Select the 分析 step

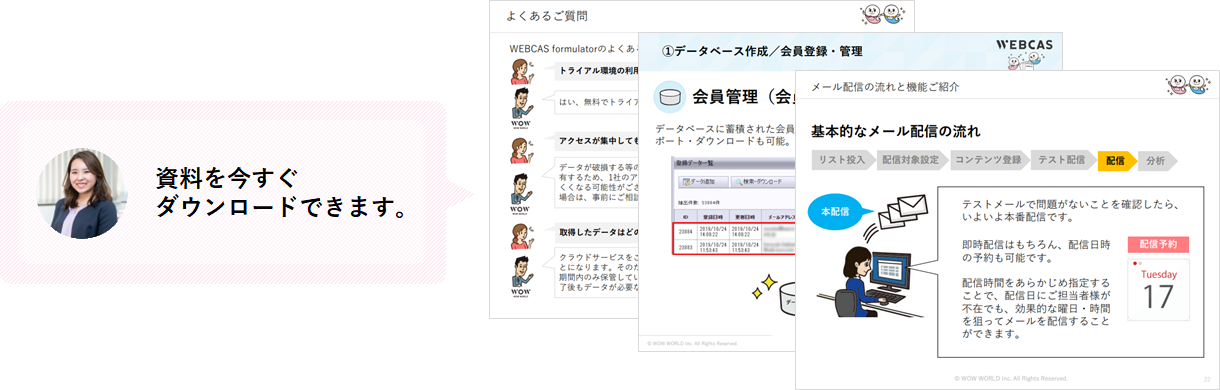(x=1156, y=161)
